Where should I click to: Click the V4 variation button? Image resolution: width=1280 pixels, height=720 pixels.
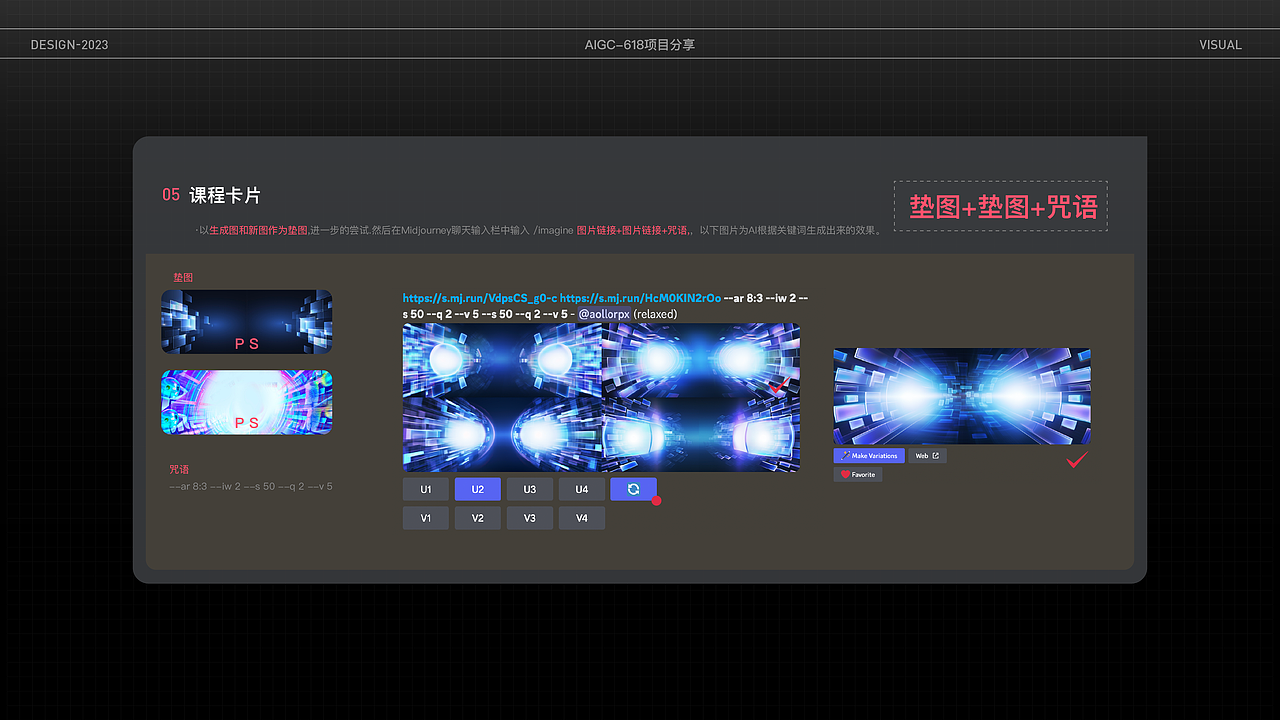click(x=582, y=518)
